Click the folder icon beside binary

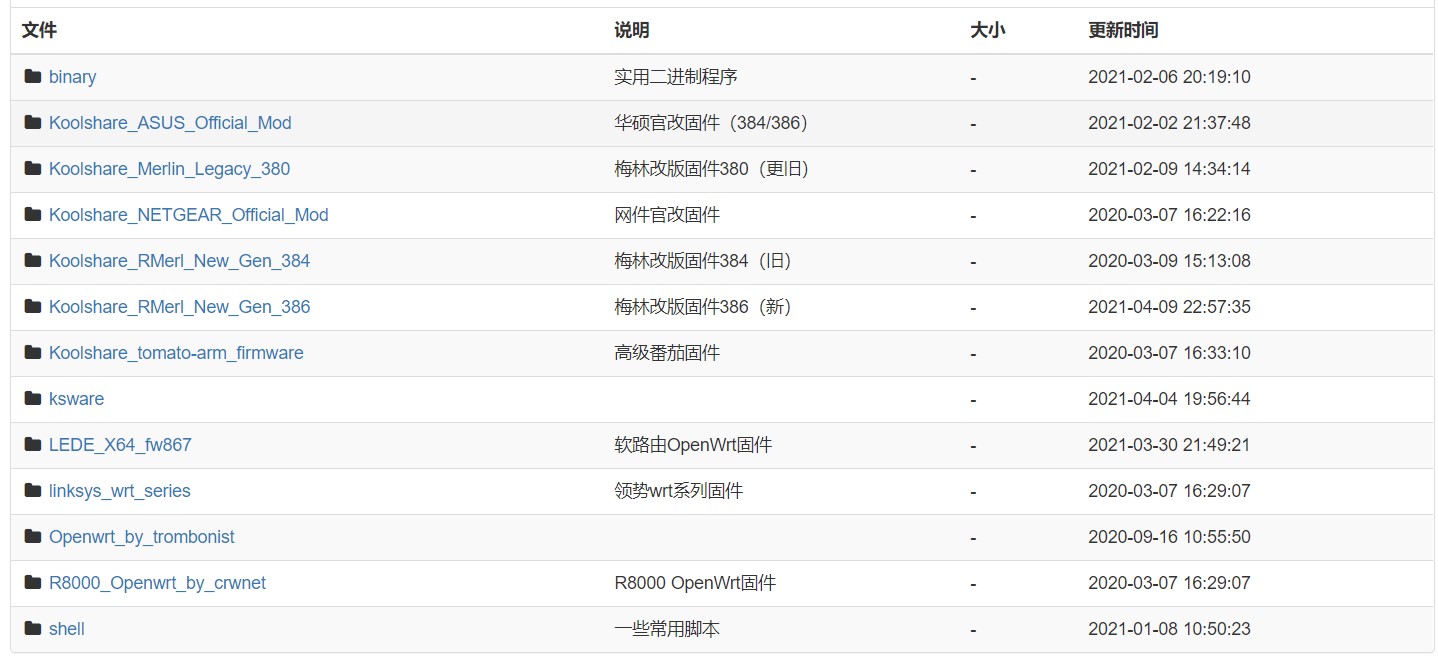[33, 77]
